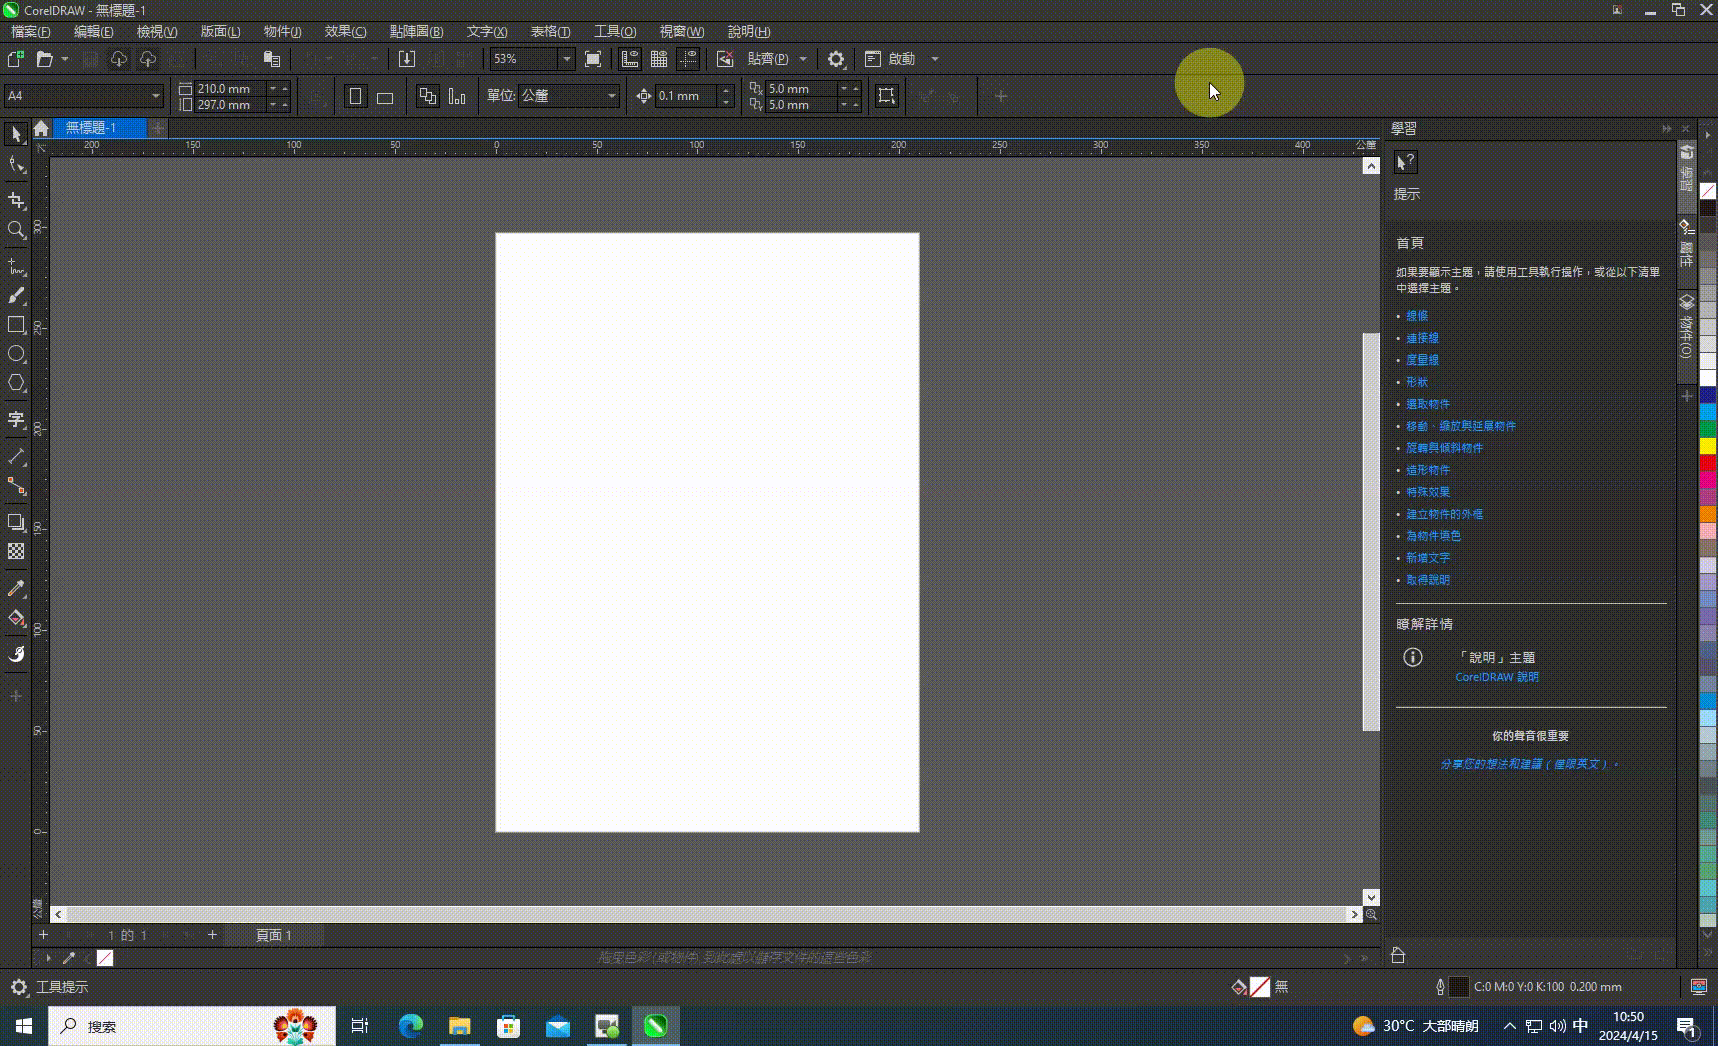The height and width of the screenshot is (1046, 1718).
Task: Open Options via the gear icon
Action: click(x=836, y=59)
